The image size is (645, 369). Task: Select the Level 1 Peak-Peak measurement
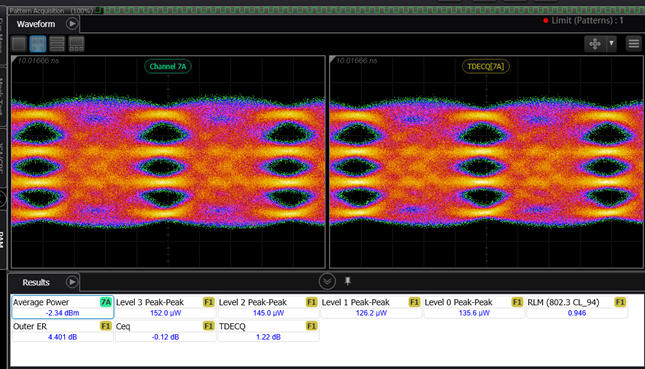[x=371, y=307]
